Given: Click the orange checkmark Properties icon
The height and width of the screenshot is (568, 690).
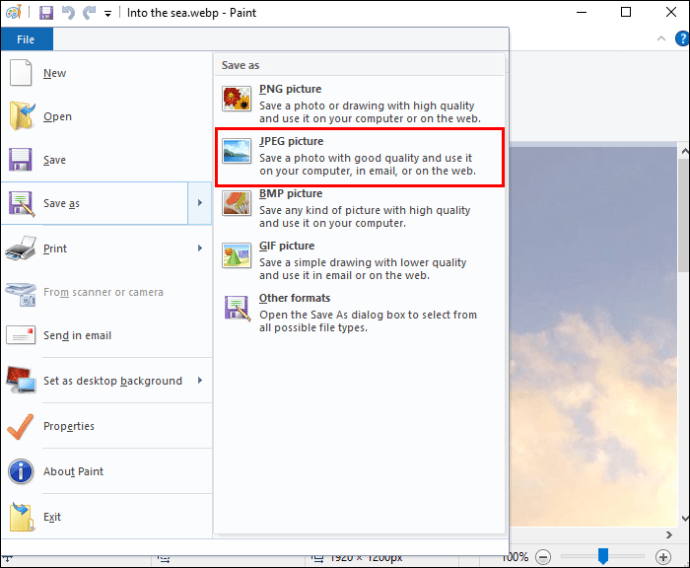Looking at the screenshot, I should click(x=20, y=426).
